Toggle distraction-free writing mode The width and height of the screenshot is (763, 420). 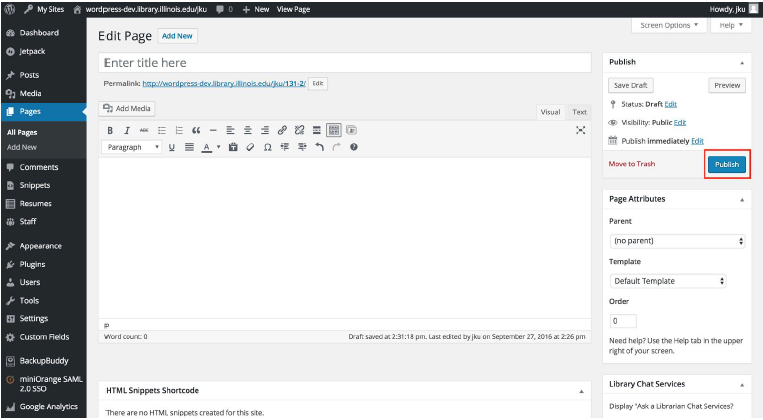click(x=580, y=130)
